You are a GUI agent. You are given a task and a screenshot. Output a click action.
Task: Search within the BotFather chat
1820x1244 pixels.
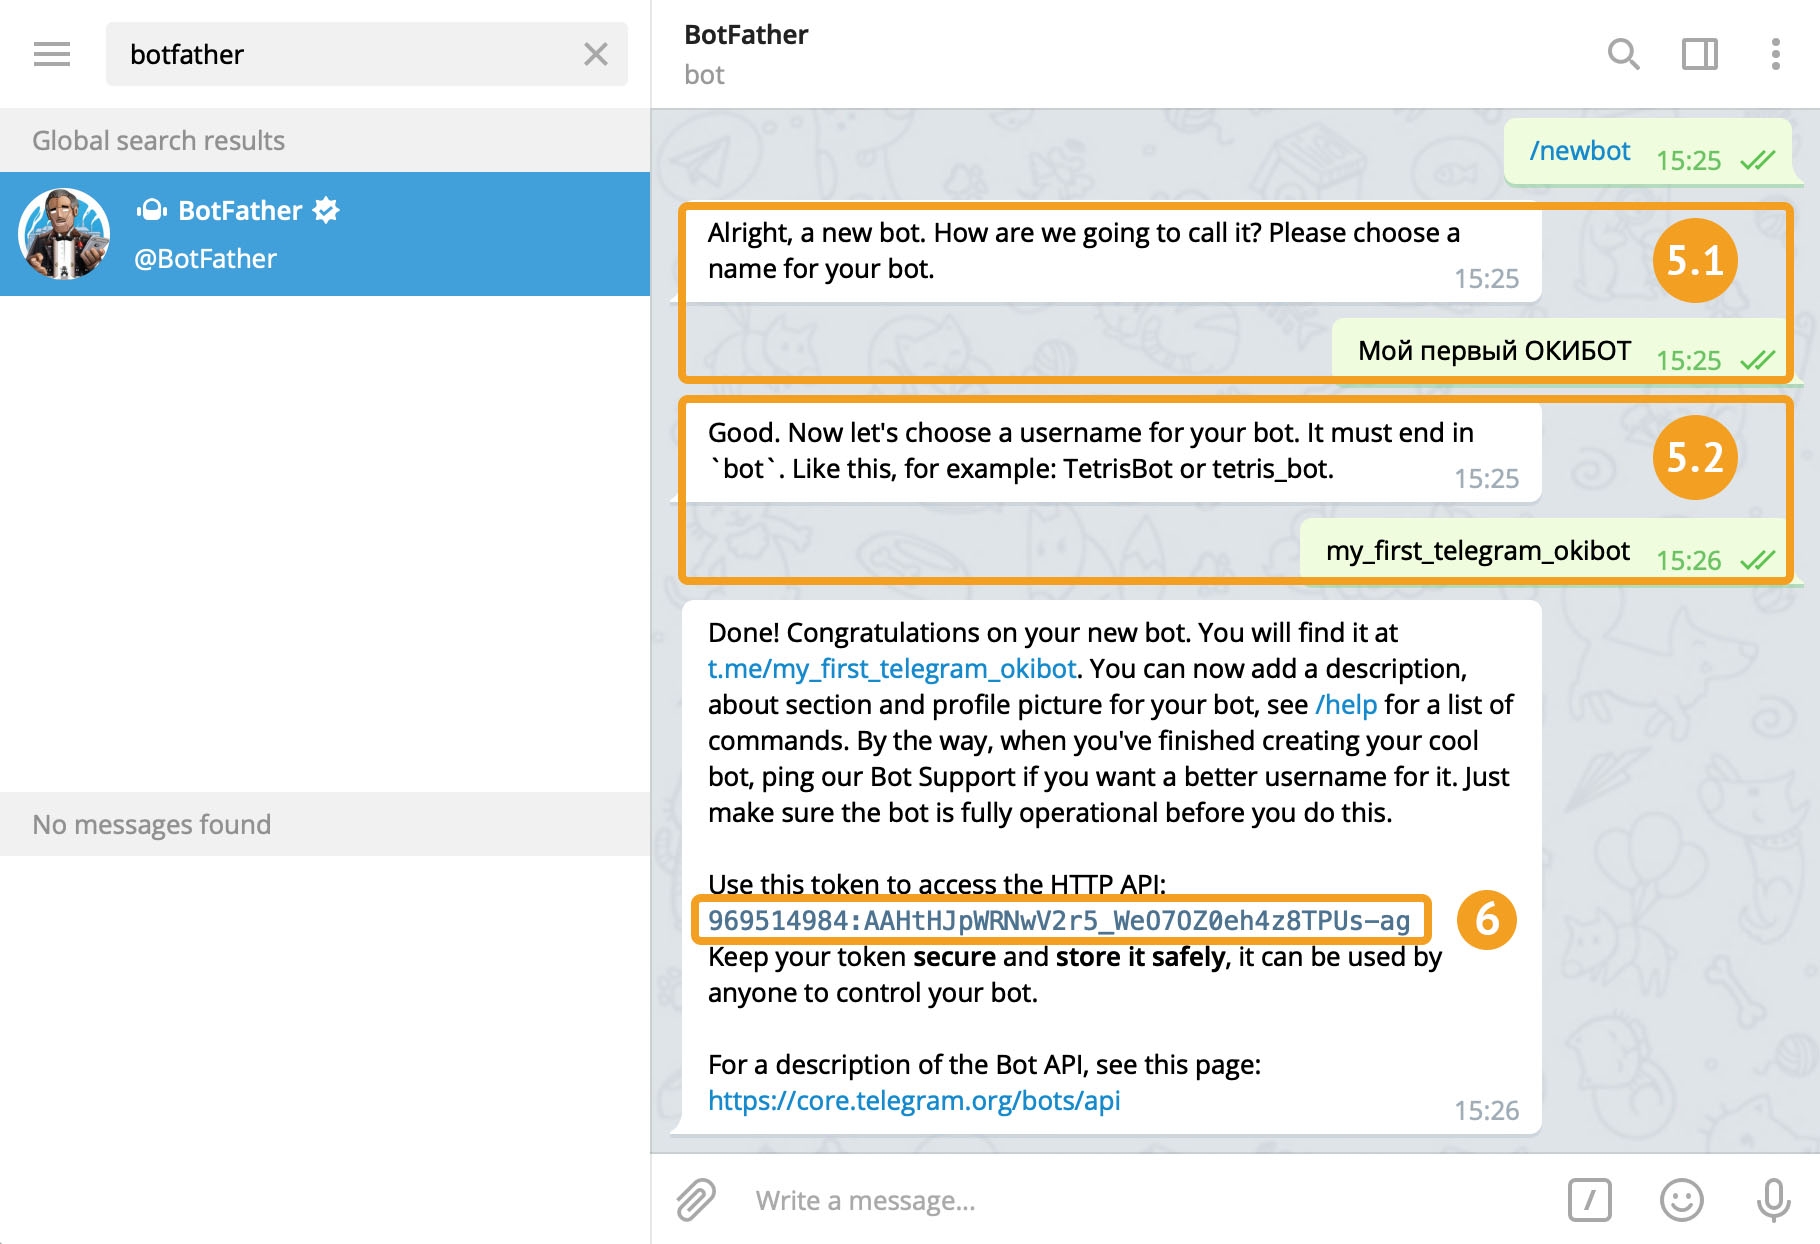pyautogui.click(x=1623, y=54)
